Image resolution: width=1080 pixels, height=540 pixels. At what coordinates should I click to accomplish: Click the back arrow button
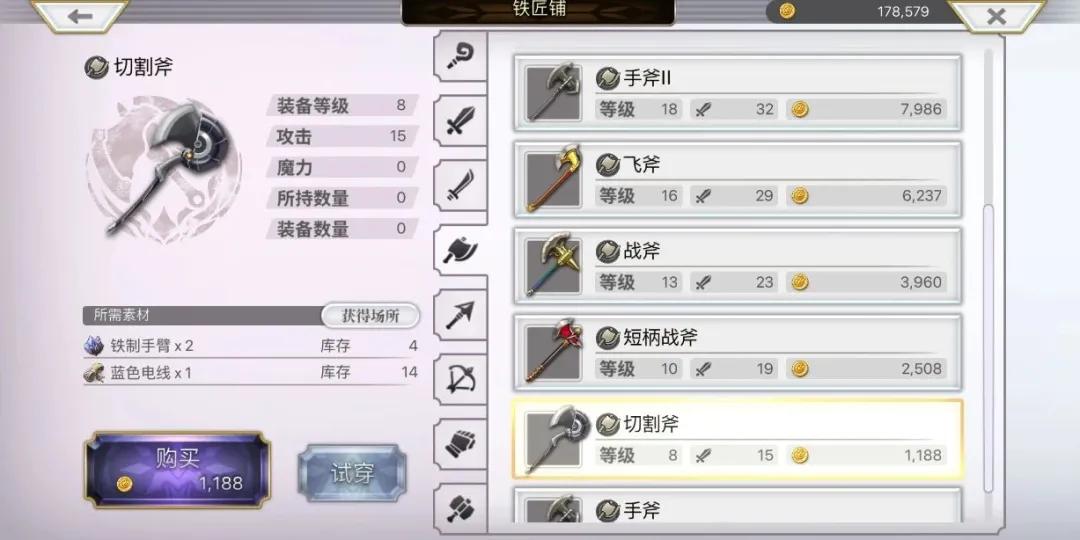tap(80, 16)
